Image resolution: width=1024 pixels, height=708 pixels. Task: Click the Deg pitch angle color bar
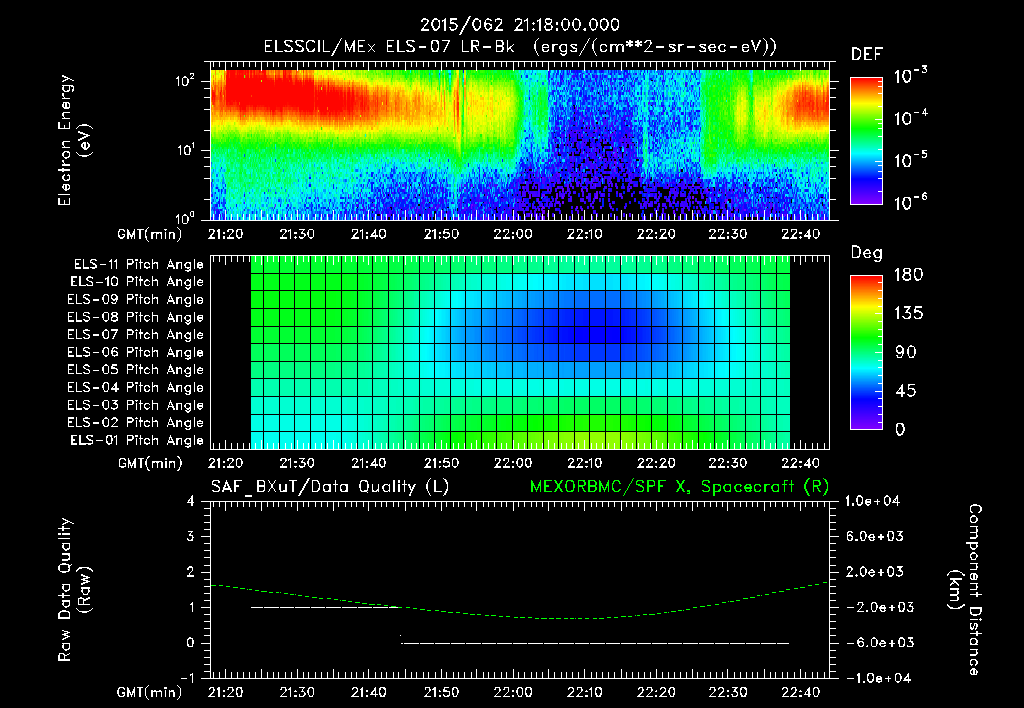click(x=866, y=352)
